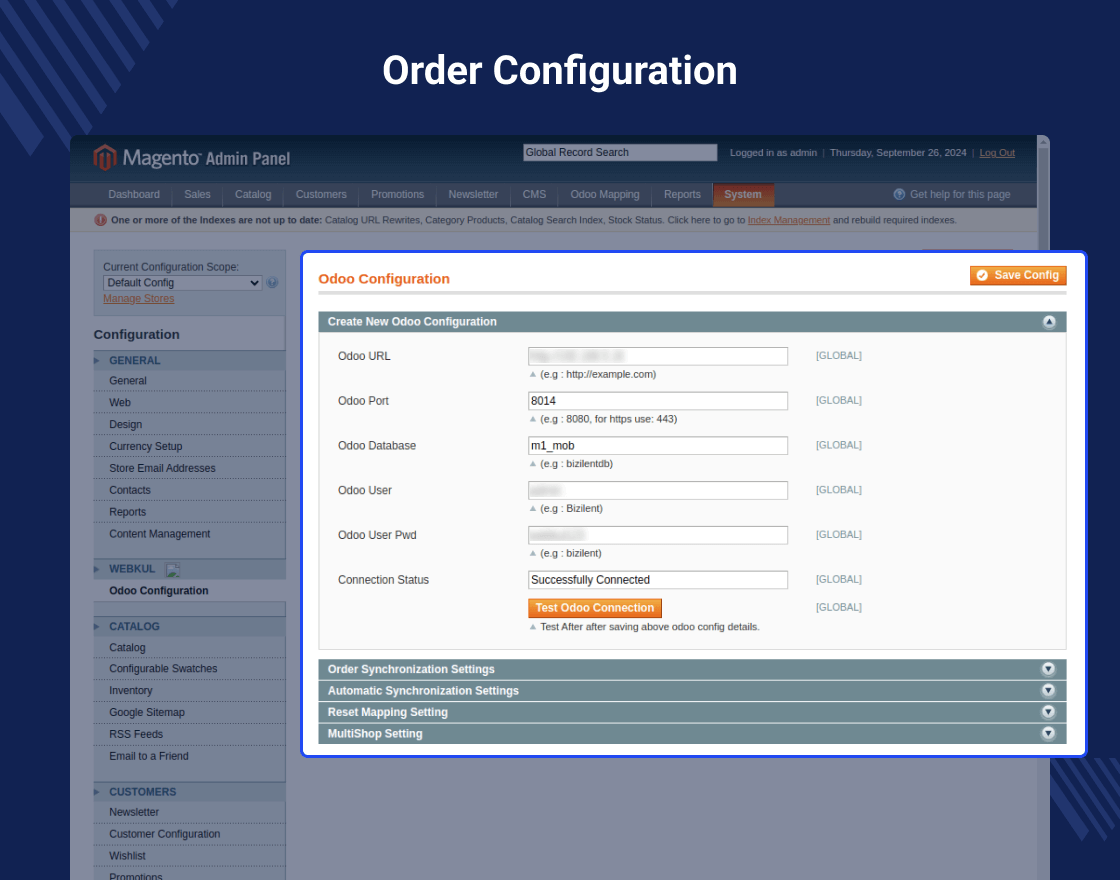Click the Odoo User input field
1120x880 pixels.
click(658, 491)
